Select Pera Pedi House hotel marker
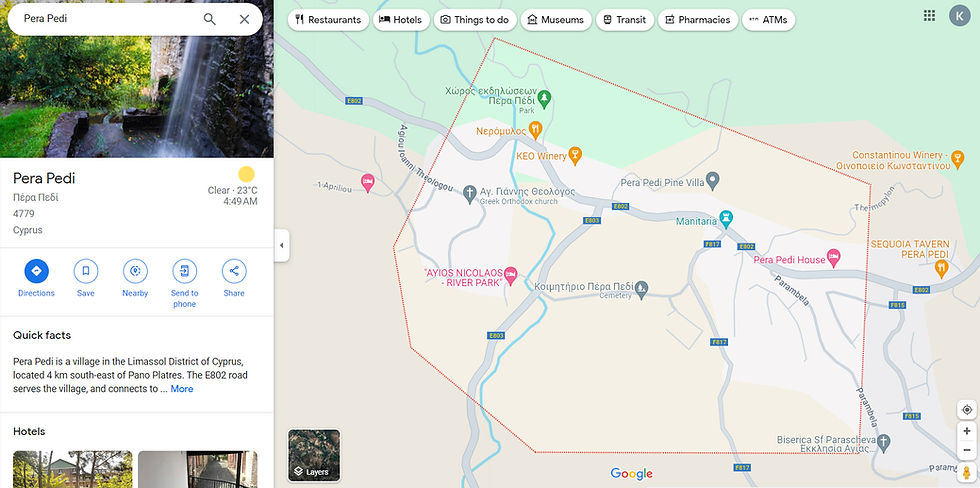 point(832,256)
